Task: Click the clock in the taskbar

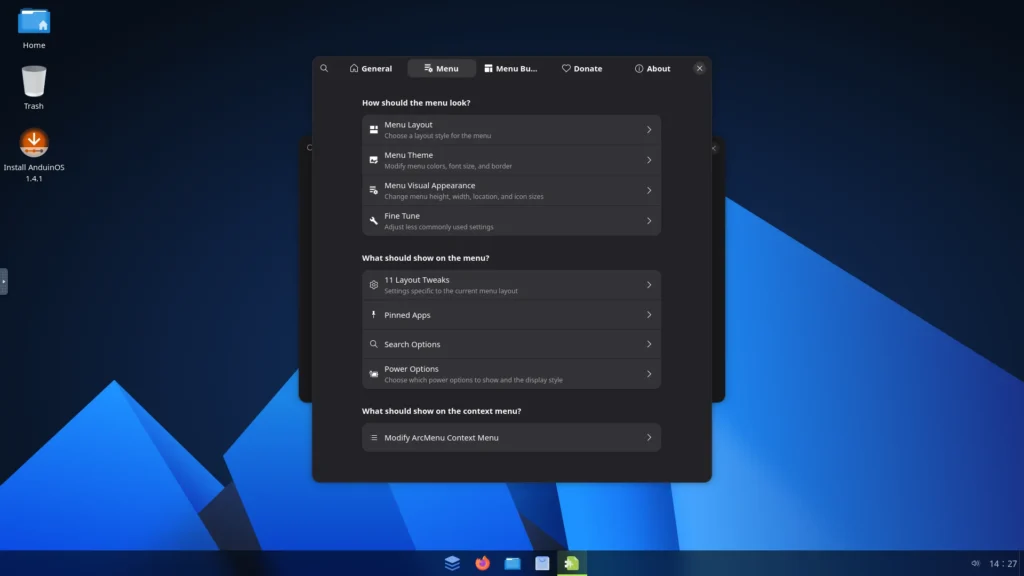Action: (x=1002, y=564)
